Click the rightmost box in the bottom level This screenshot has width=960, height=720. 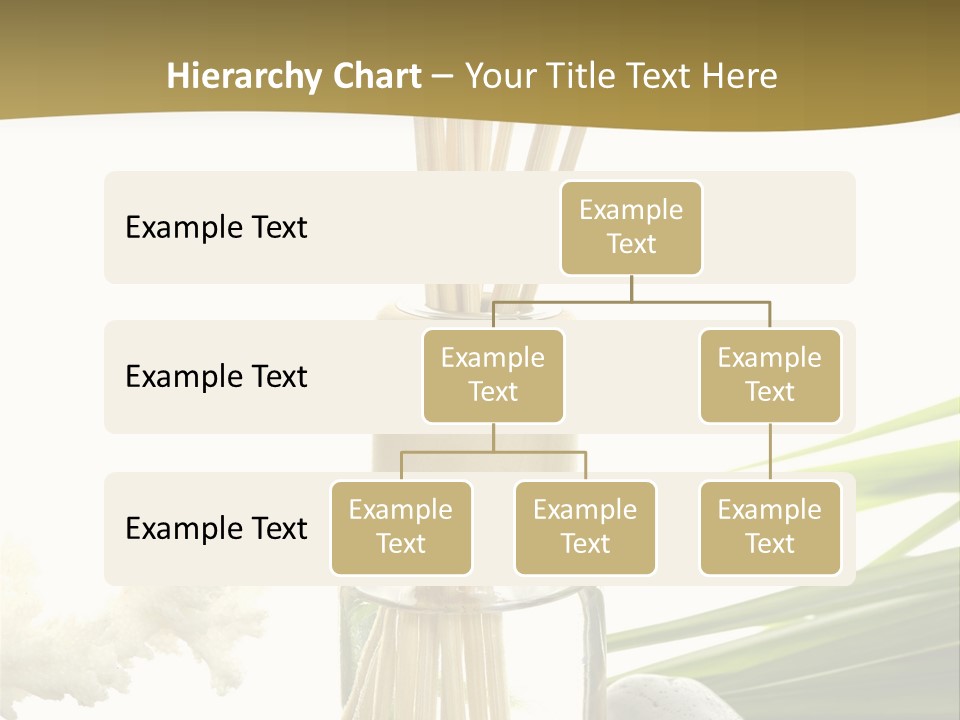click(770, 528)
